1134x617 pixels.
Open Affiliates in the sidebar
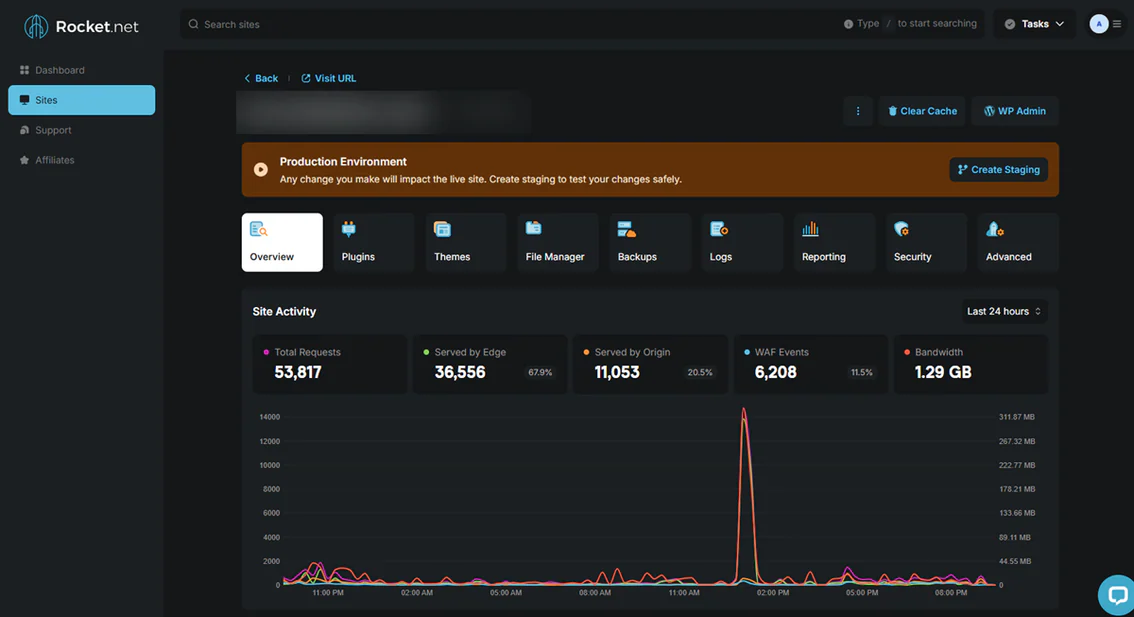pyautogui.click(x=82, y=160)
